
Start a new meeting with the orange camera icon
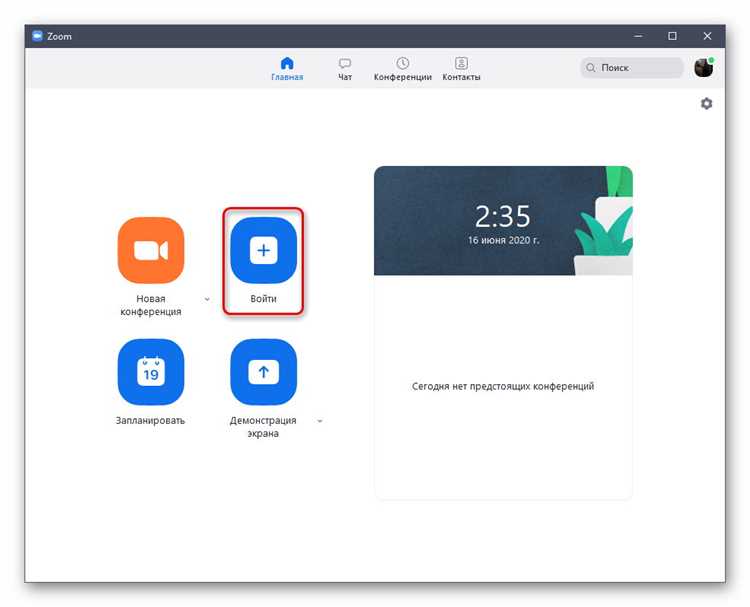point(151,250)
